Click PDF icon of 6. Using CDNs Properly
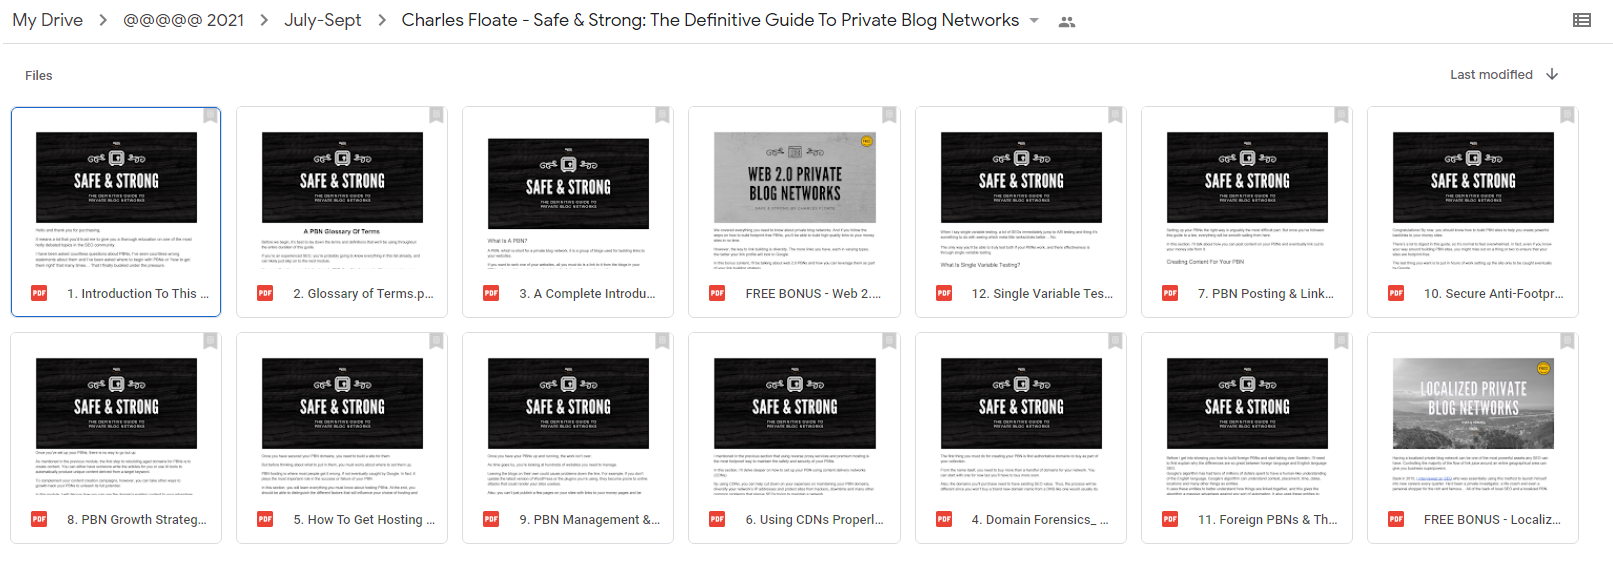 717,519
